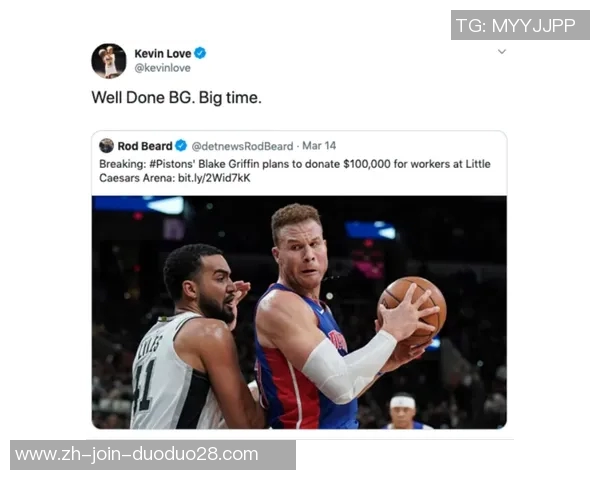600x480 pixels.
Task: Click Rod Beard's verified badge
Action: click(x=181, y=145)
